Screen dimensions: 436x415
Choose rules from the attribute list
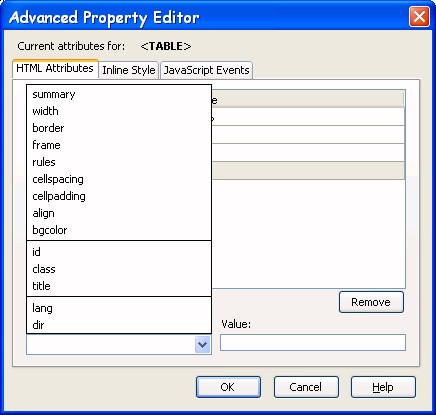(x=119, y=162)
